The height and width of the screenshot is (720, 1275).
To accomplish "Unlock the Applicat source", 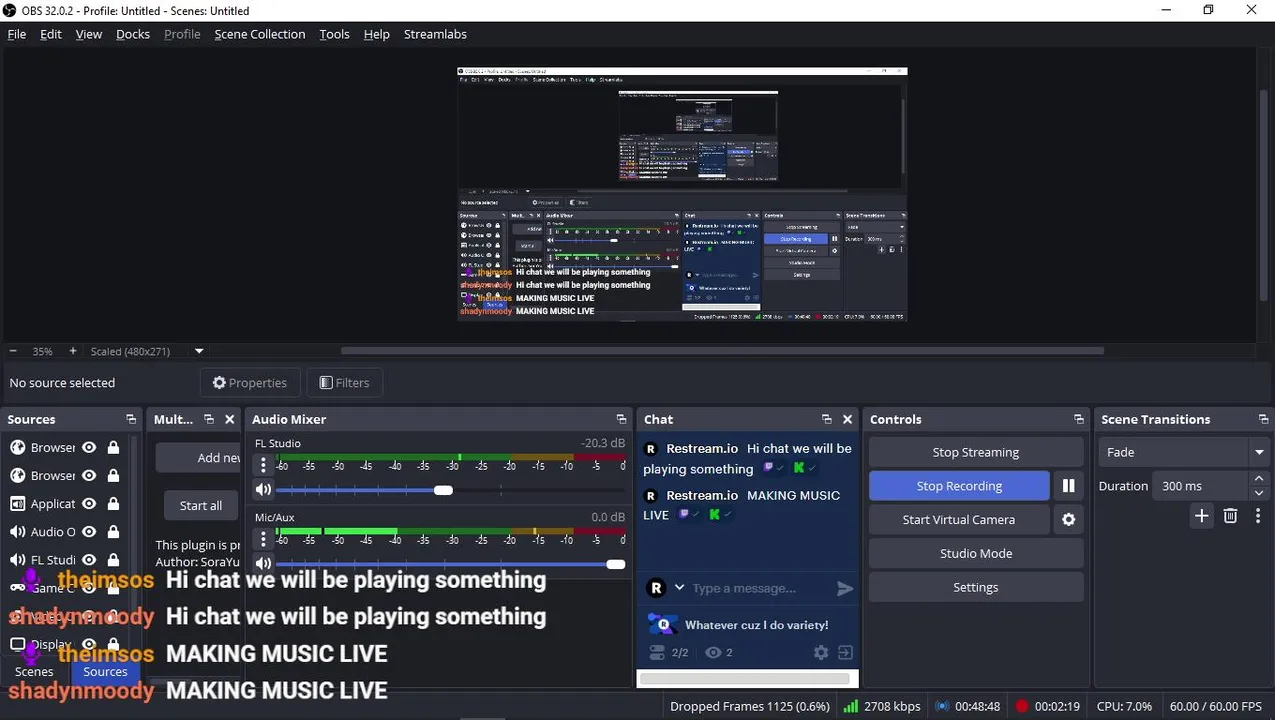I will [x=113, y=504].
